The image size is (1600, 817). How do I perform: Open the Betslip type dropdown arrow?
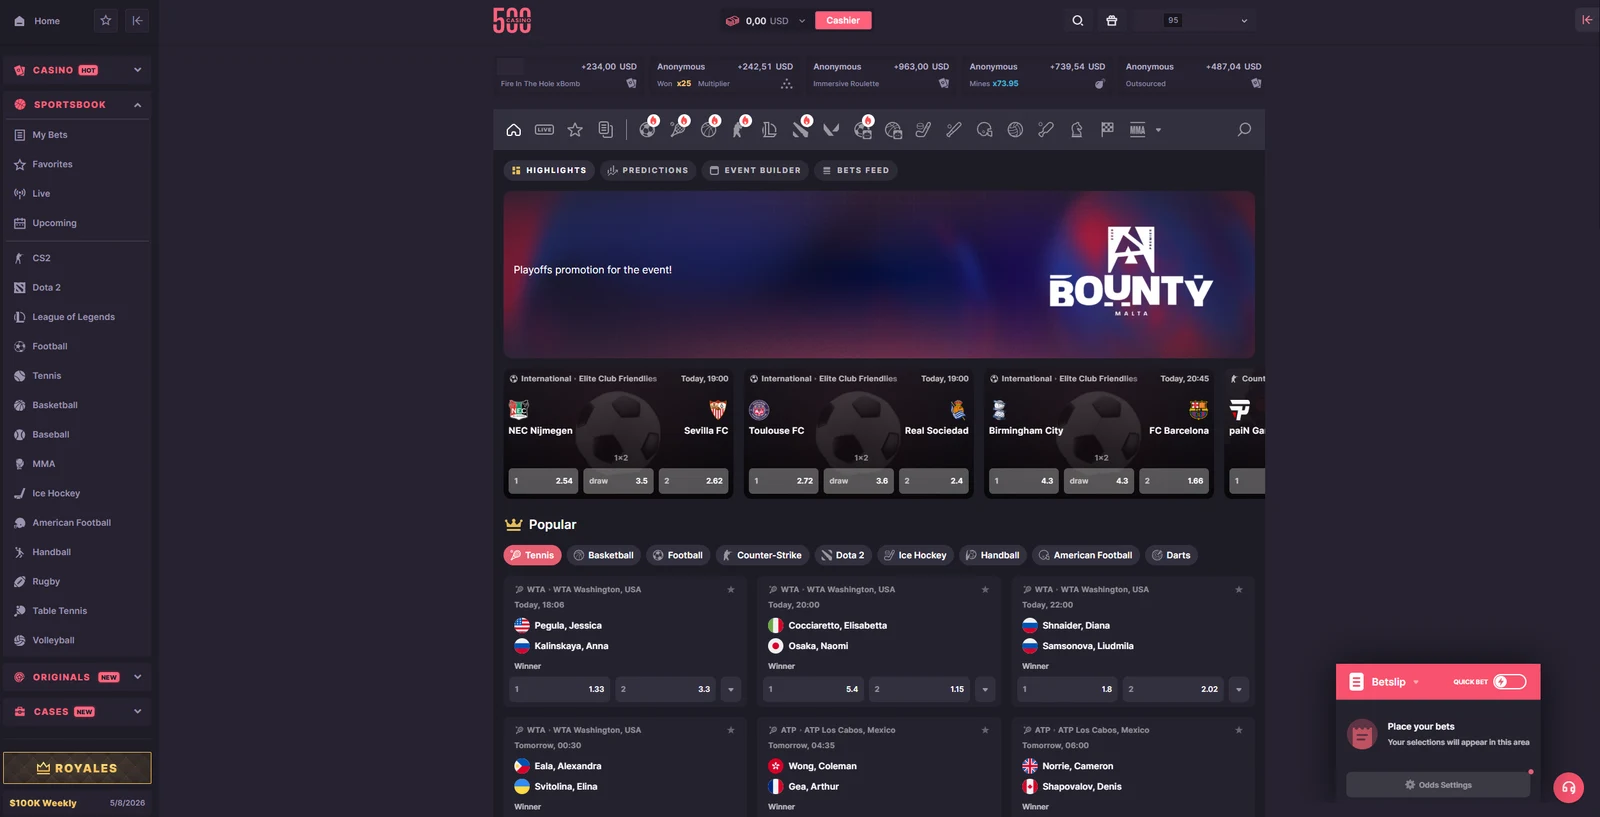tap(1416, 682)
